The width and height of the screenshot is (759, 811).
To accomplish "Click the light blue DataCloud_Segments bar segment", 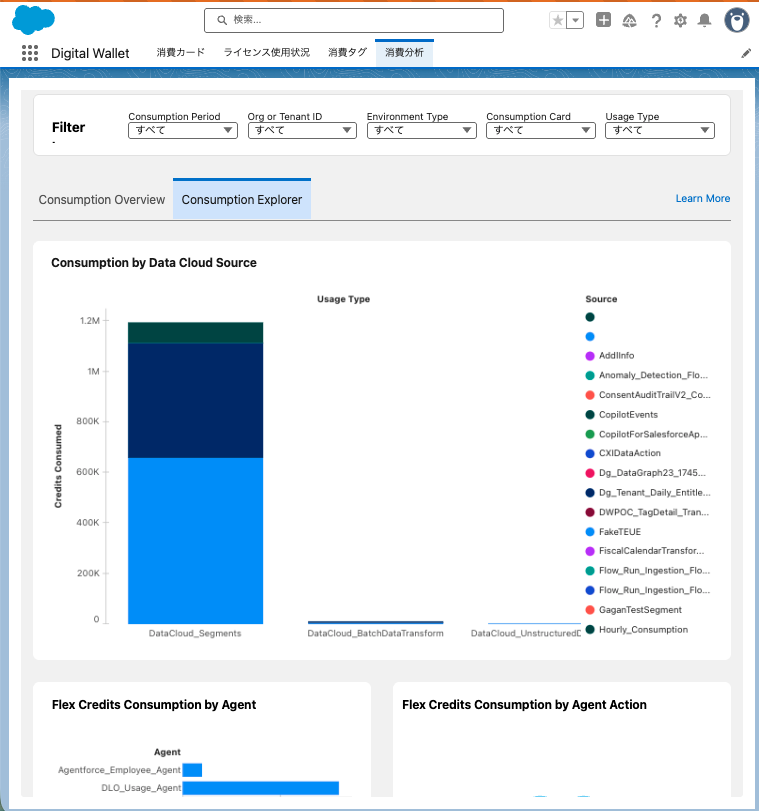I will [x=196, y=540].
